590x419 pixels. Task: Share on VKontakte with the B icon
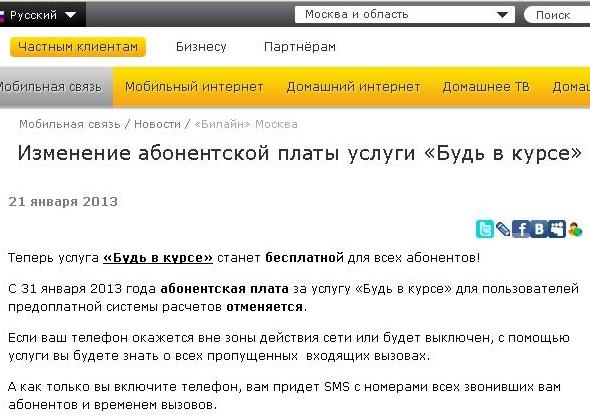tap(539, 229)
